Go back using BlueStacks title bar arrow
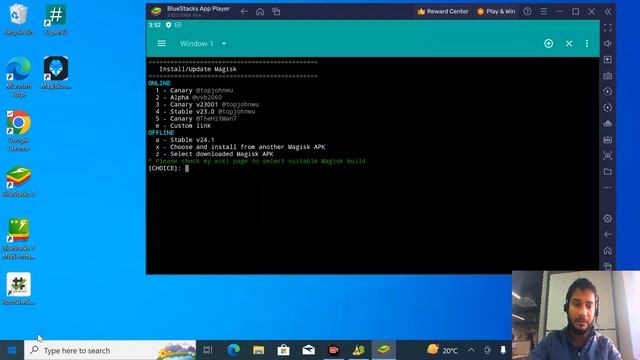640x360 pixels. 244,11
